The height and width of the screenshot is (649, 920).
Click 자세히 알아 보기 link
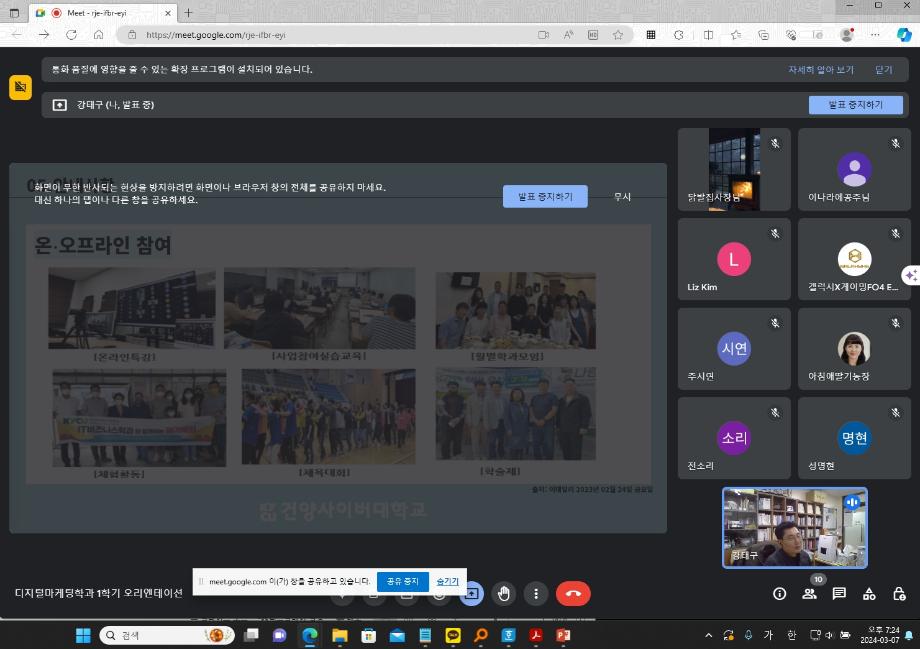pos(820,70)
